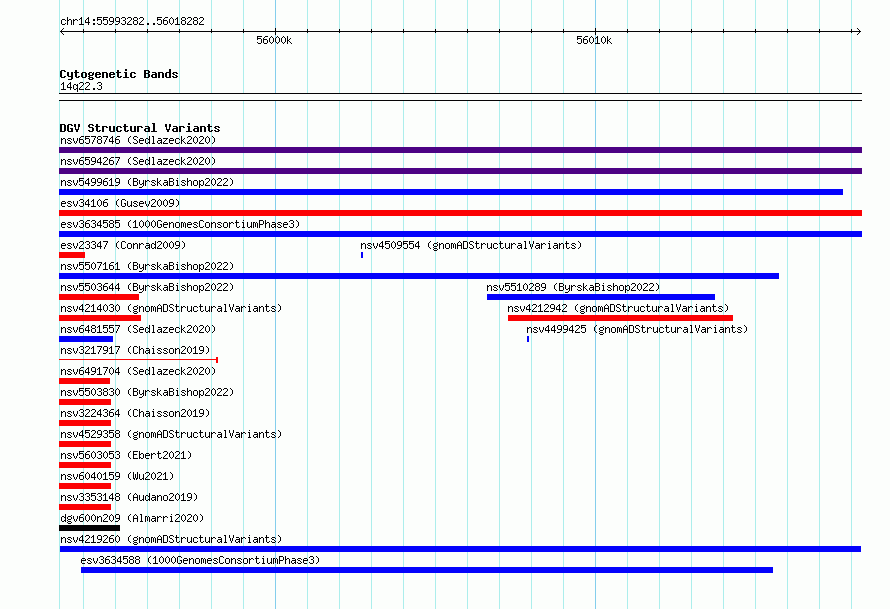The image size is (890, 609).
Task: Click the Cytogenetic Bands track title
Action: [119, 74]
